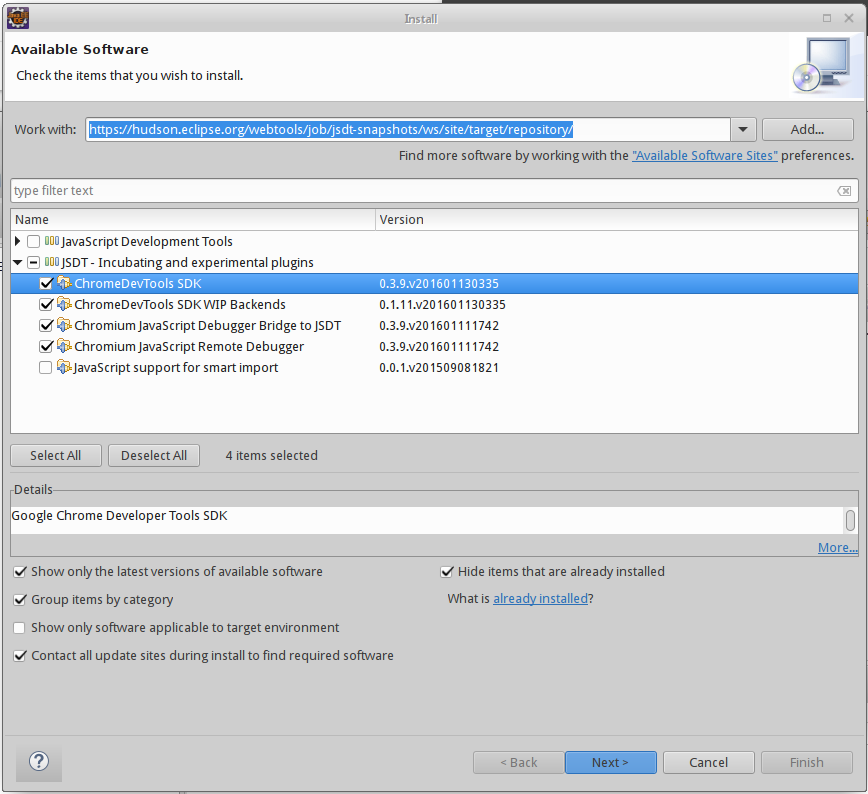The width and height of the screenshot is (868, 794).
Task: Click version 0.1.11.v201601130335 cell
Action: (442, 305)
